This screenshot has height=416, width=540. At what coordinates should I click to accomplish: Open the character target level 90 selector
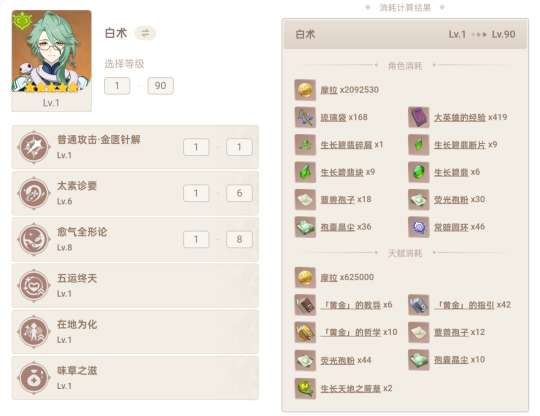click(160, 86)
